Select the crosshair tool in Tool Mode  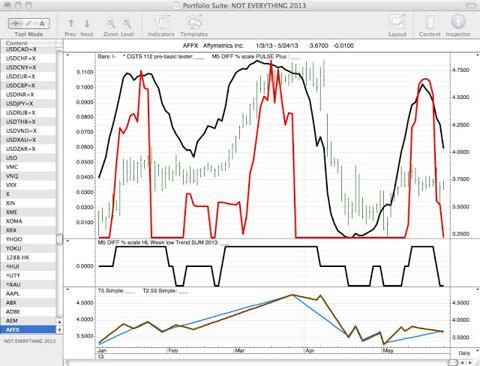click(15, 23)
